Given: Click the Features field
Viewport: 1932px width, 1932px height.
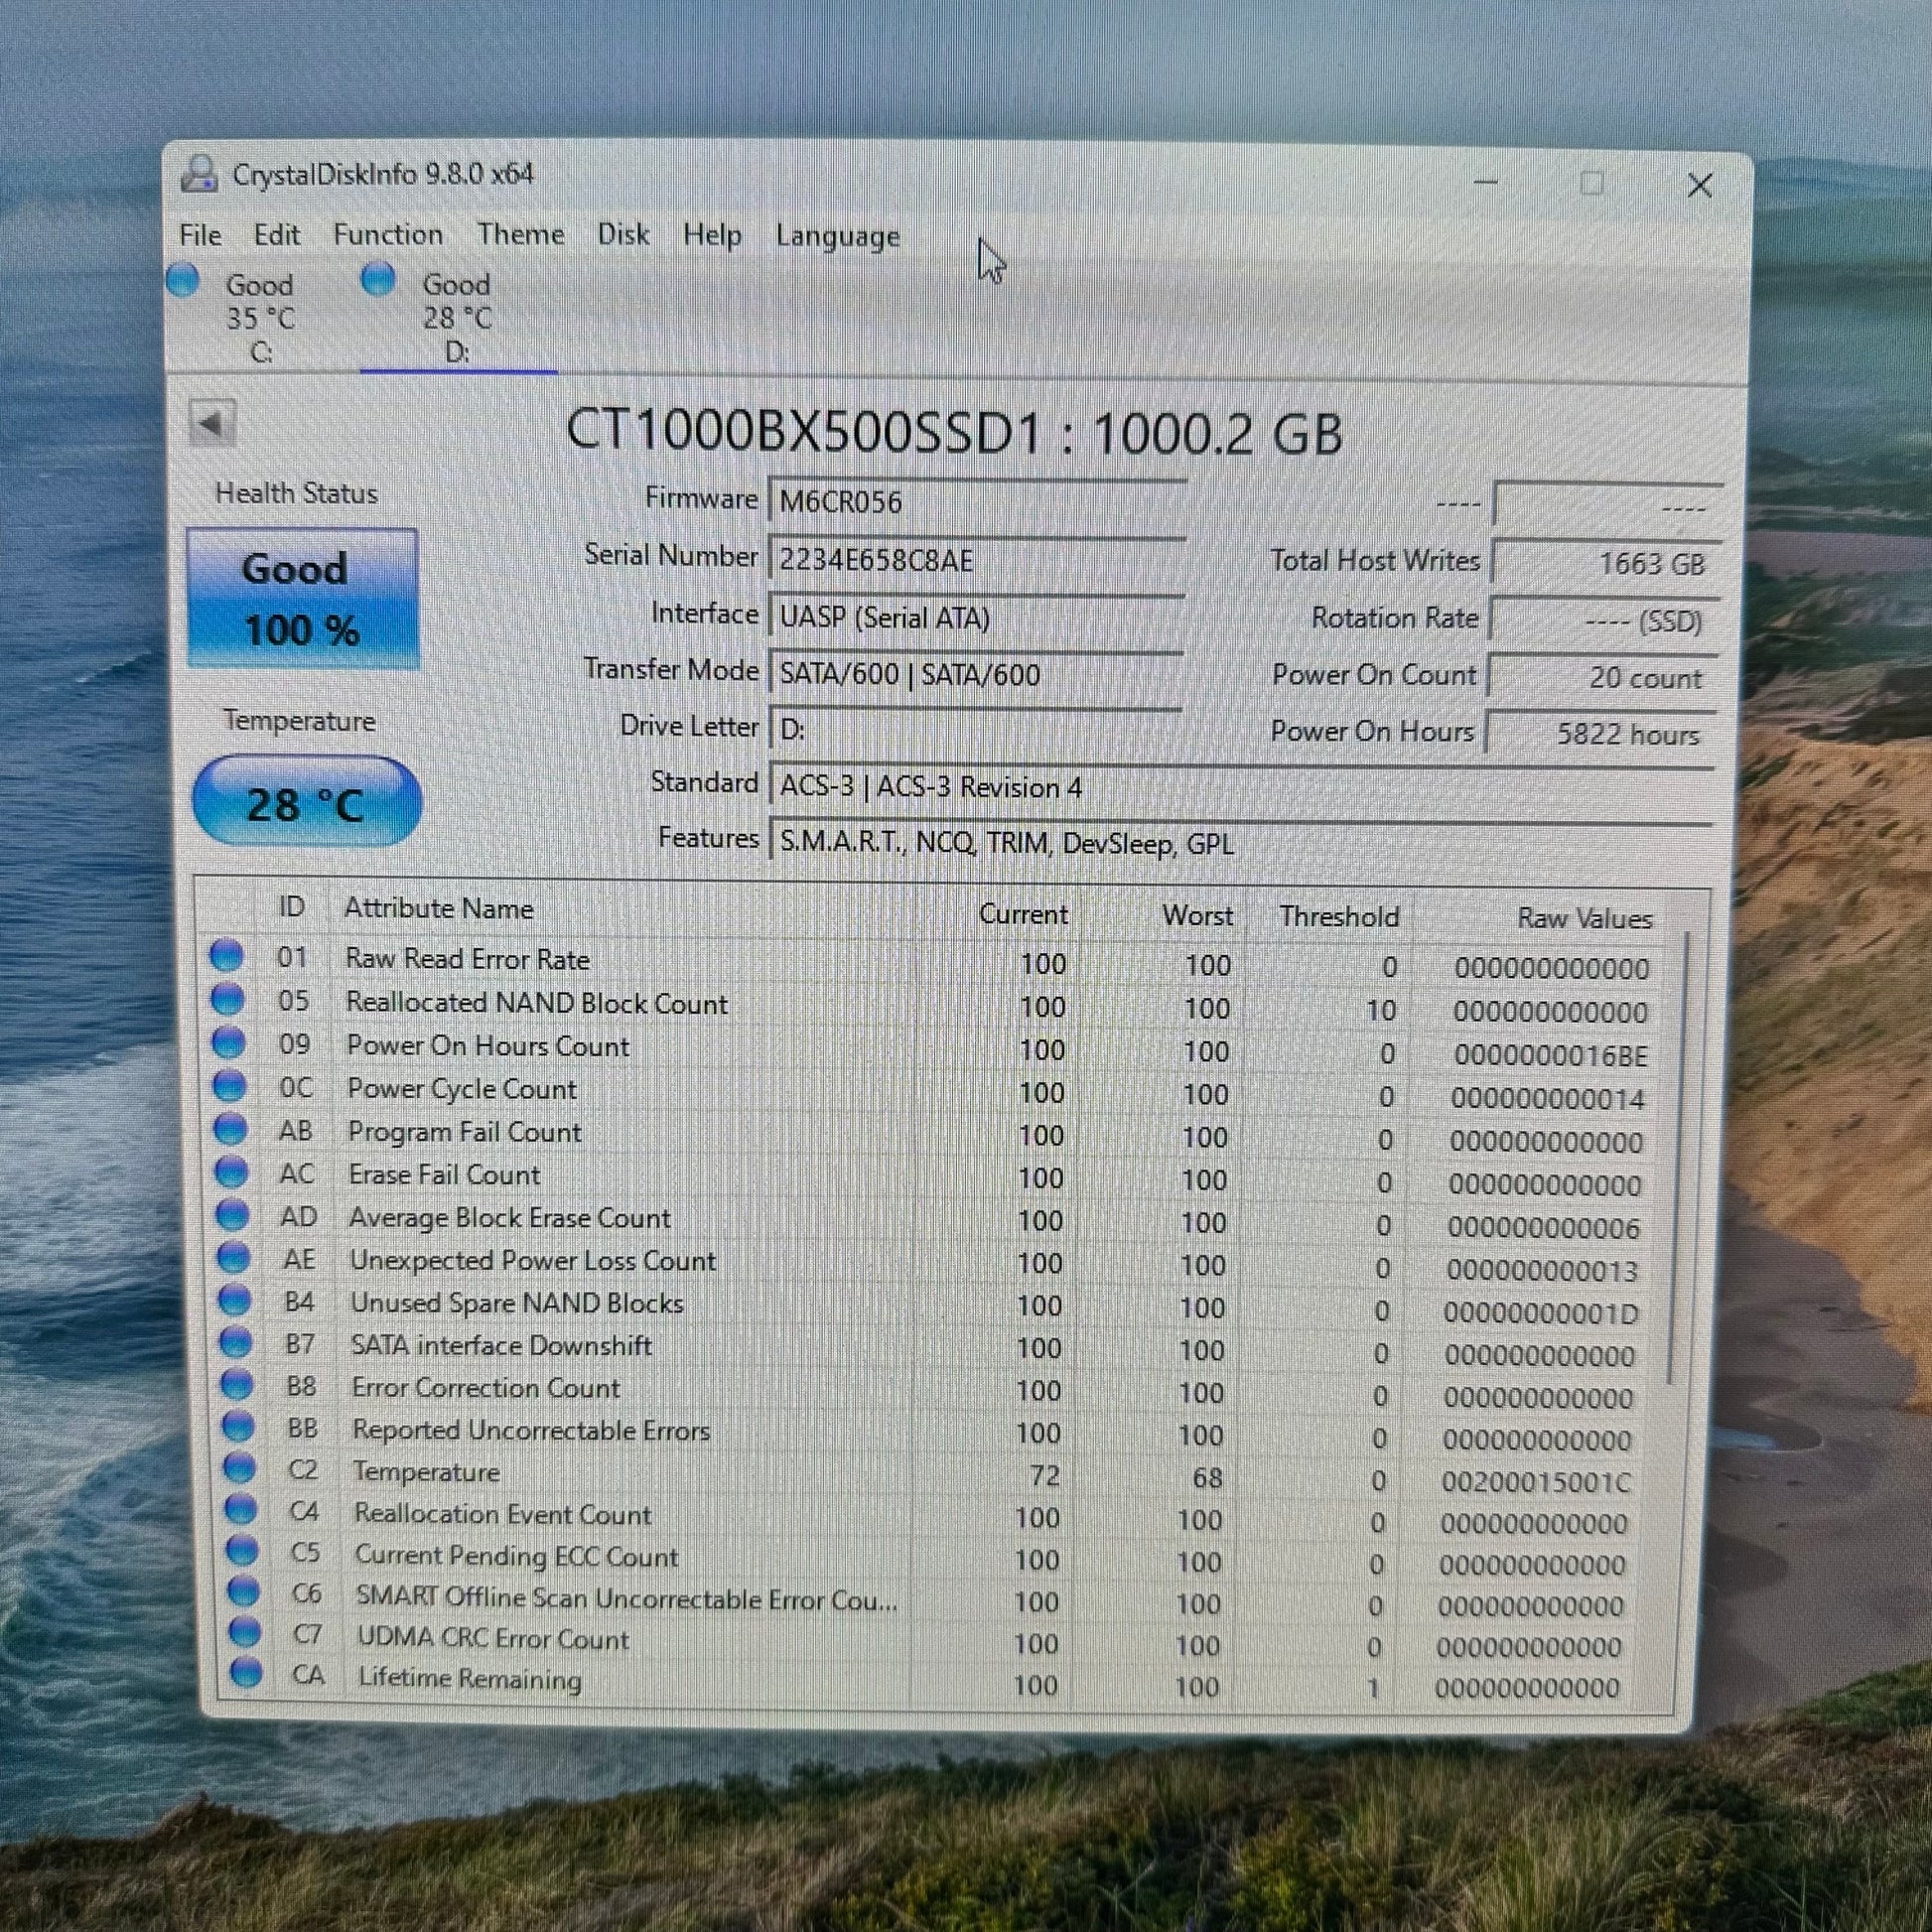Looking at the screenshot, I should (x=1240, y=843).
